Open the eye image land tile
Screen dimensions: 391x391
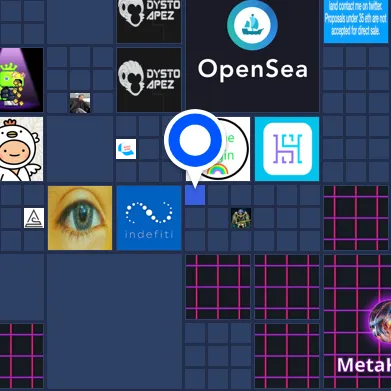80,218
